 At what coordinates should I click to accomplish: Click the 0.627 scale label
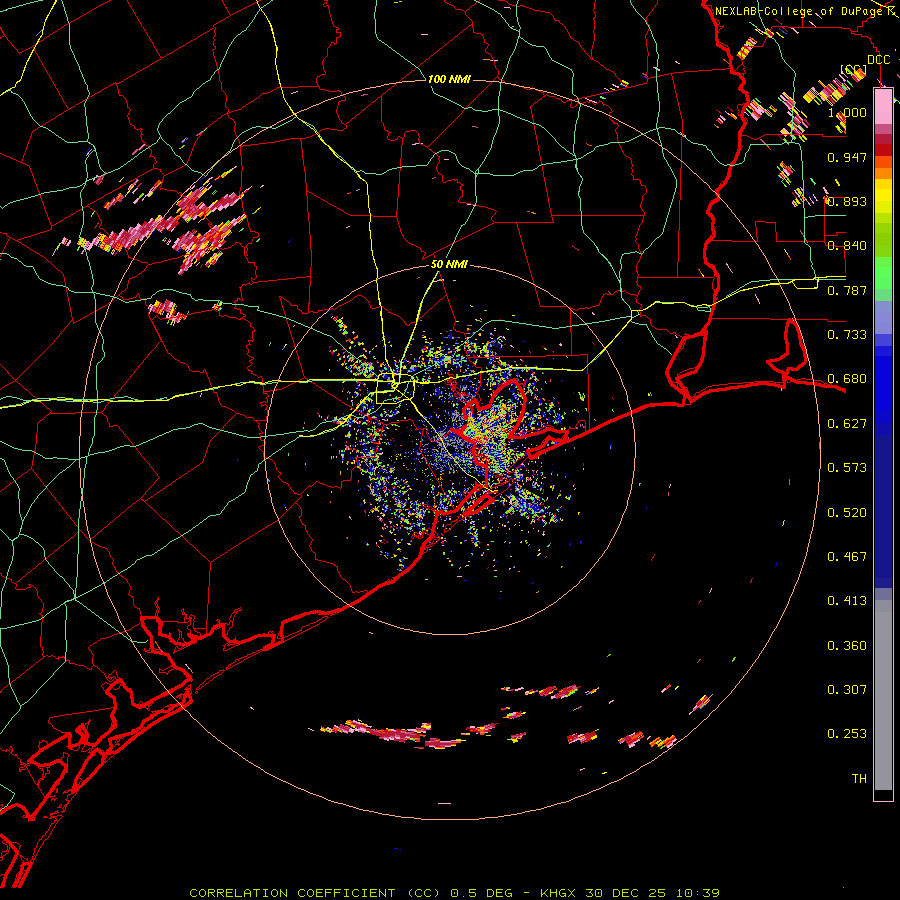pos(847,424)
